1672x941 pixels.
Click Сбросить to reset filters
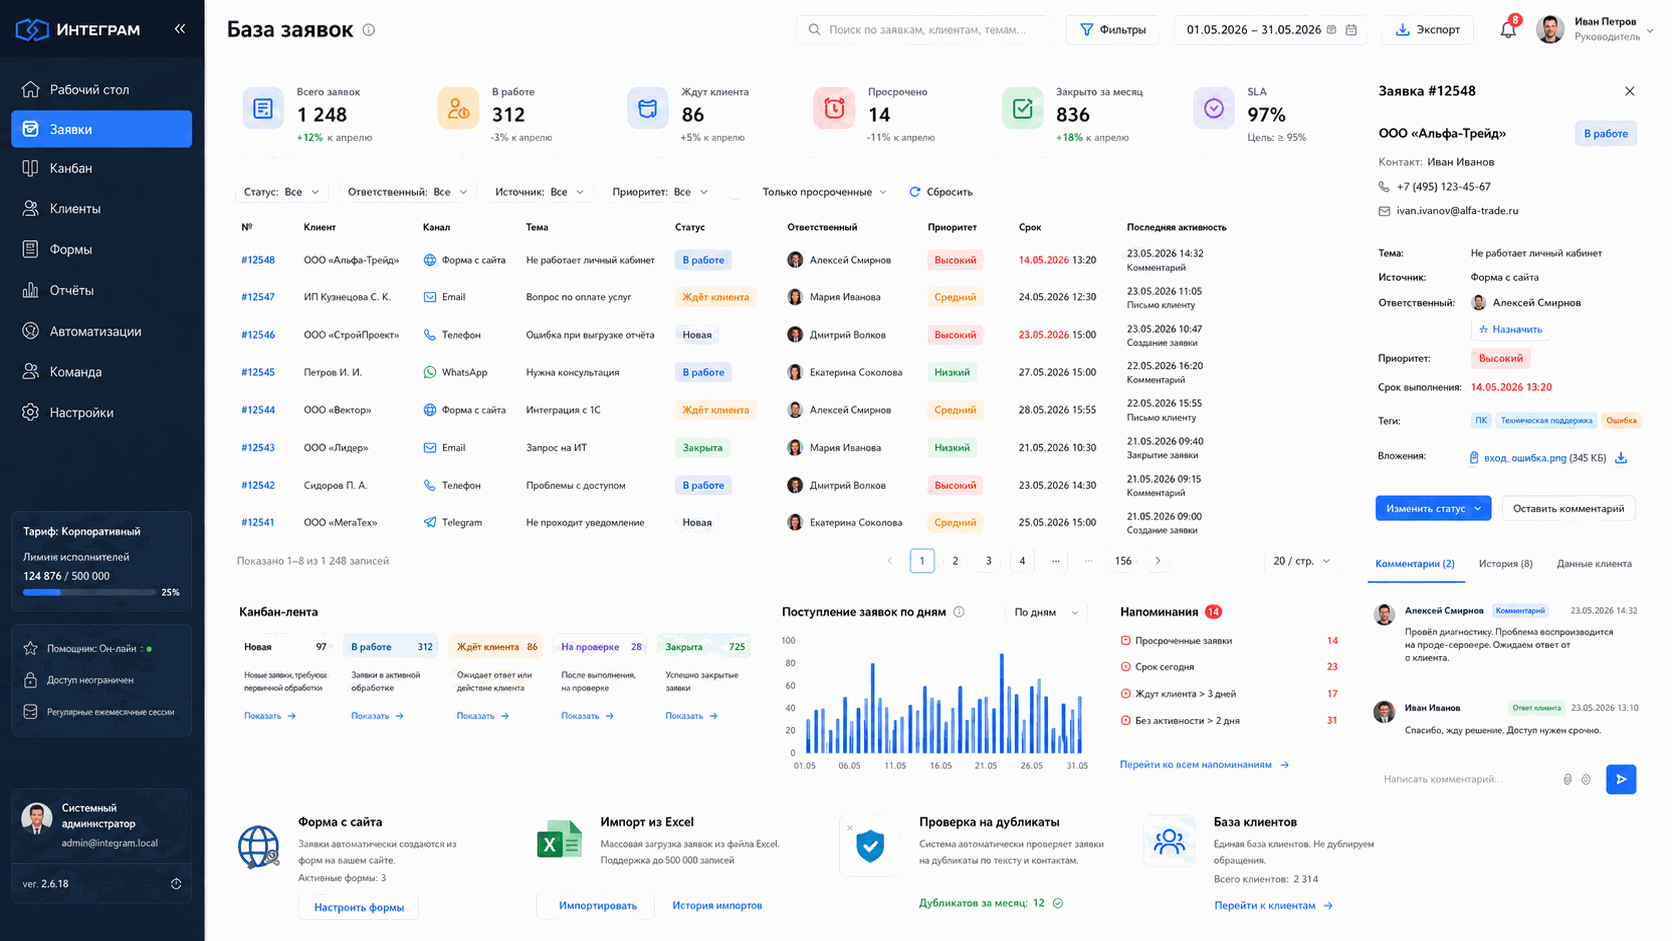click(x=941, y=192)
